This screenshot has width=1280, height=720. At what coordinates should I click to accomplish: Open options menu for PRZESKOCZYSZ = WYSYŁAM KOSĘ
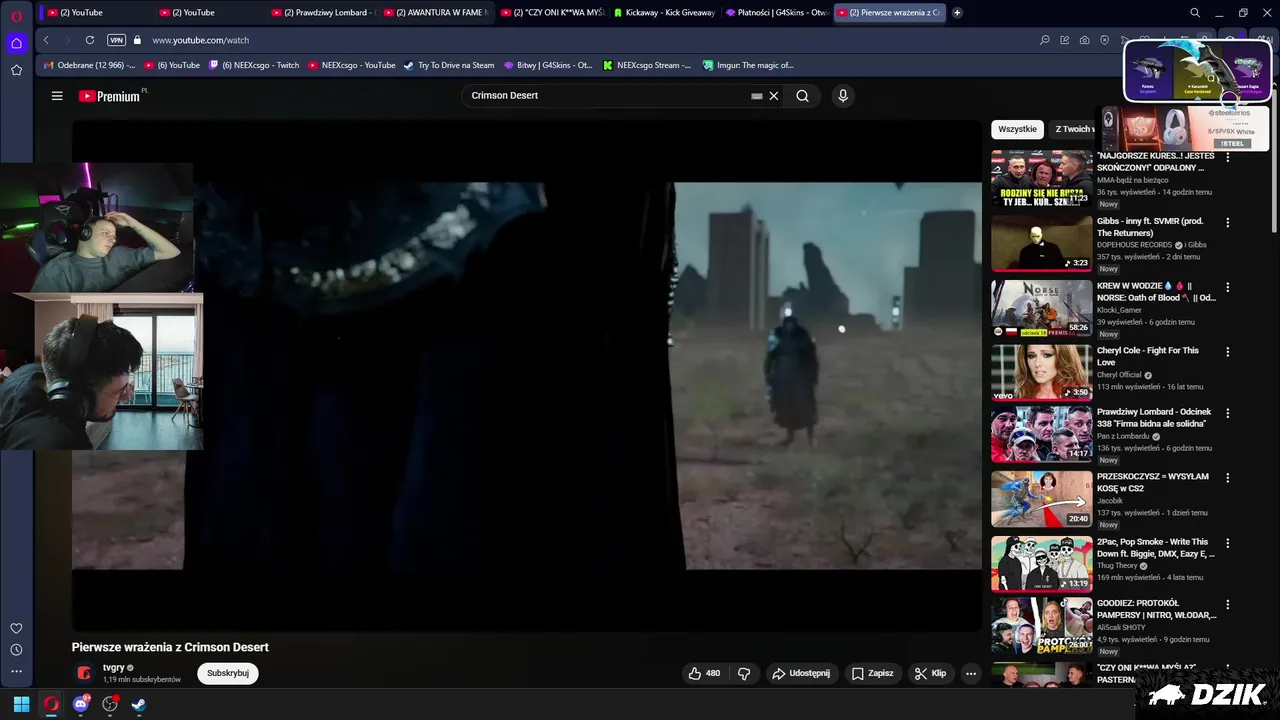[1228, 478]
